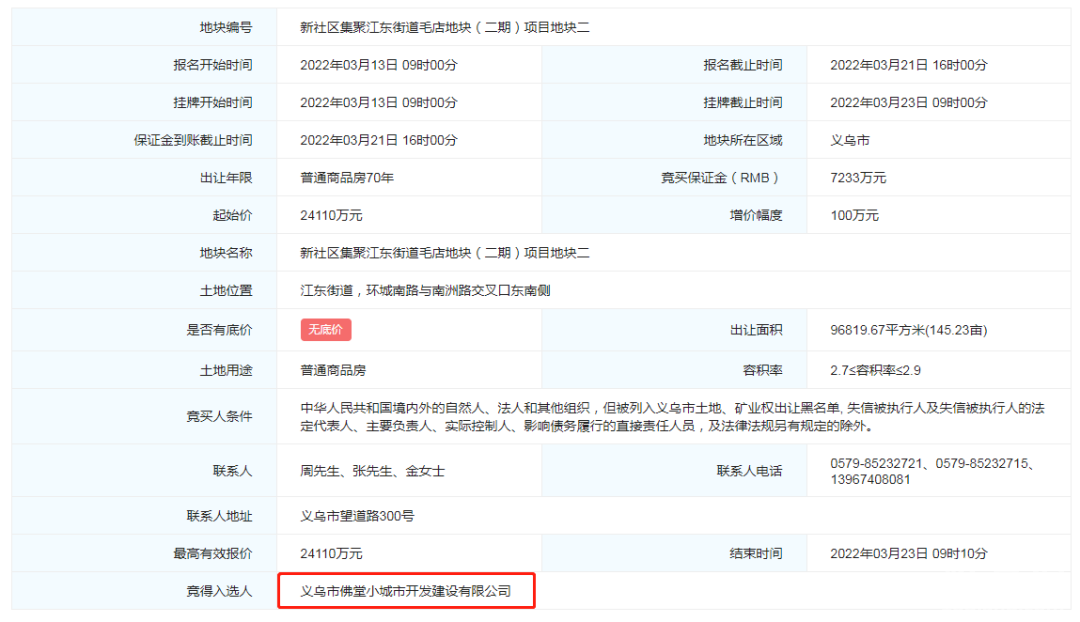Viewport: 1080px width, 622px height.
Task: Click contact names 周先生、张先生、金女士
Action: (373, 471)
